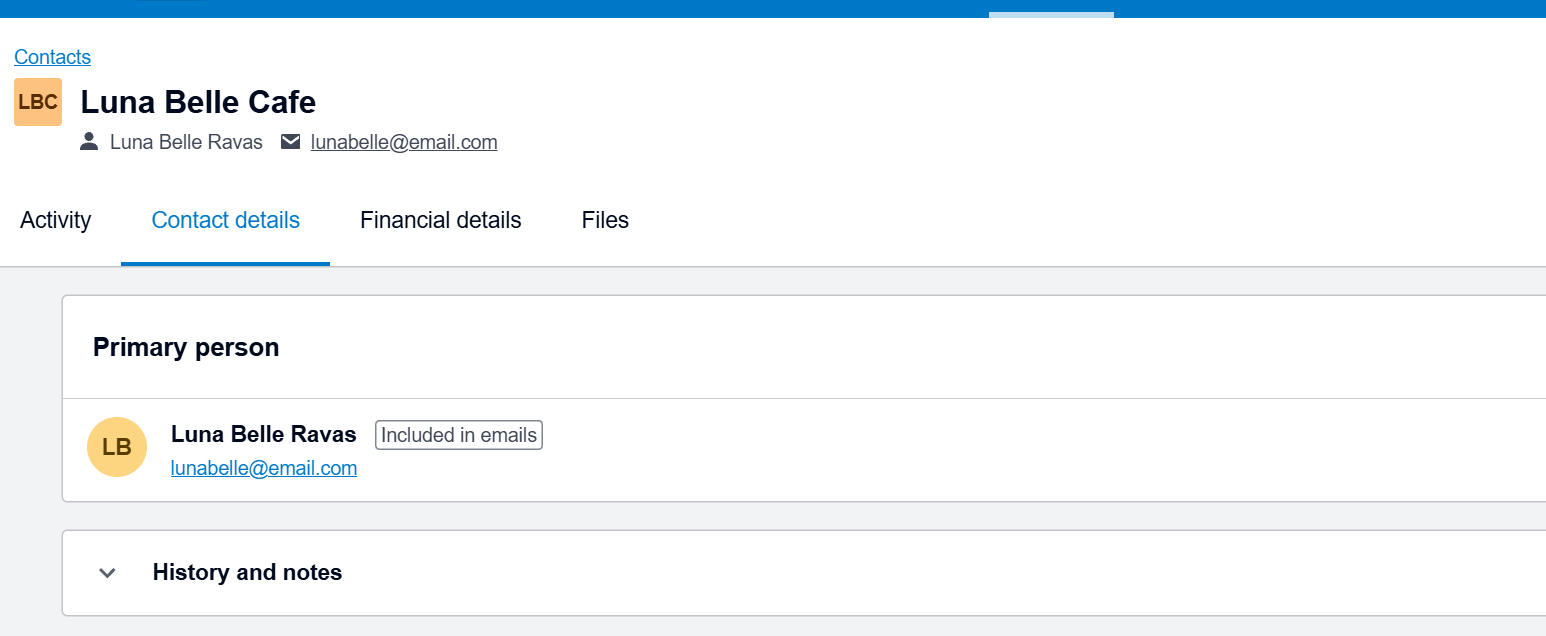Click the person icon beside Luna Belle Ravas
This screenshot has height=636, width=1546.
click(89, 142)
